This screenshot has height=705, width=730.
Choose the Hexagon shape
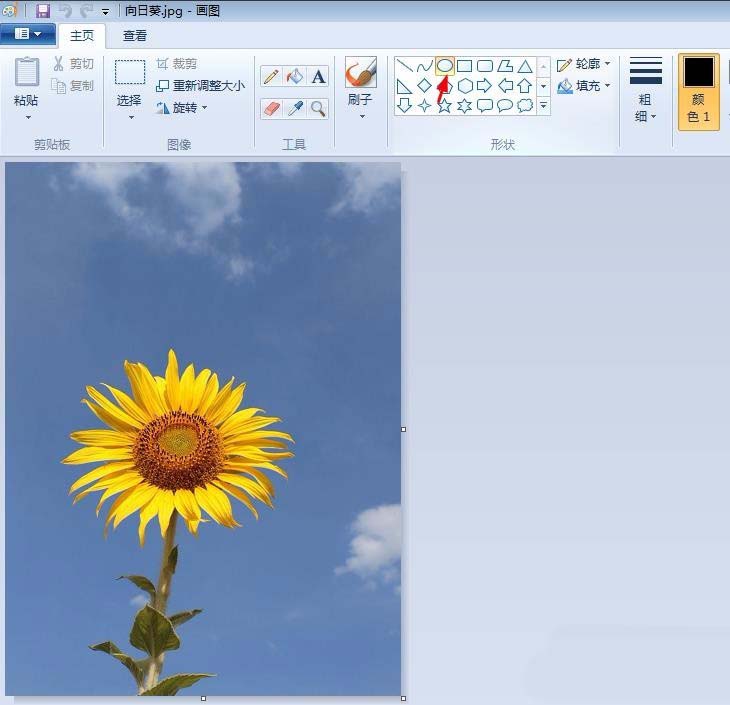coord(465,86)
